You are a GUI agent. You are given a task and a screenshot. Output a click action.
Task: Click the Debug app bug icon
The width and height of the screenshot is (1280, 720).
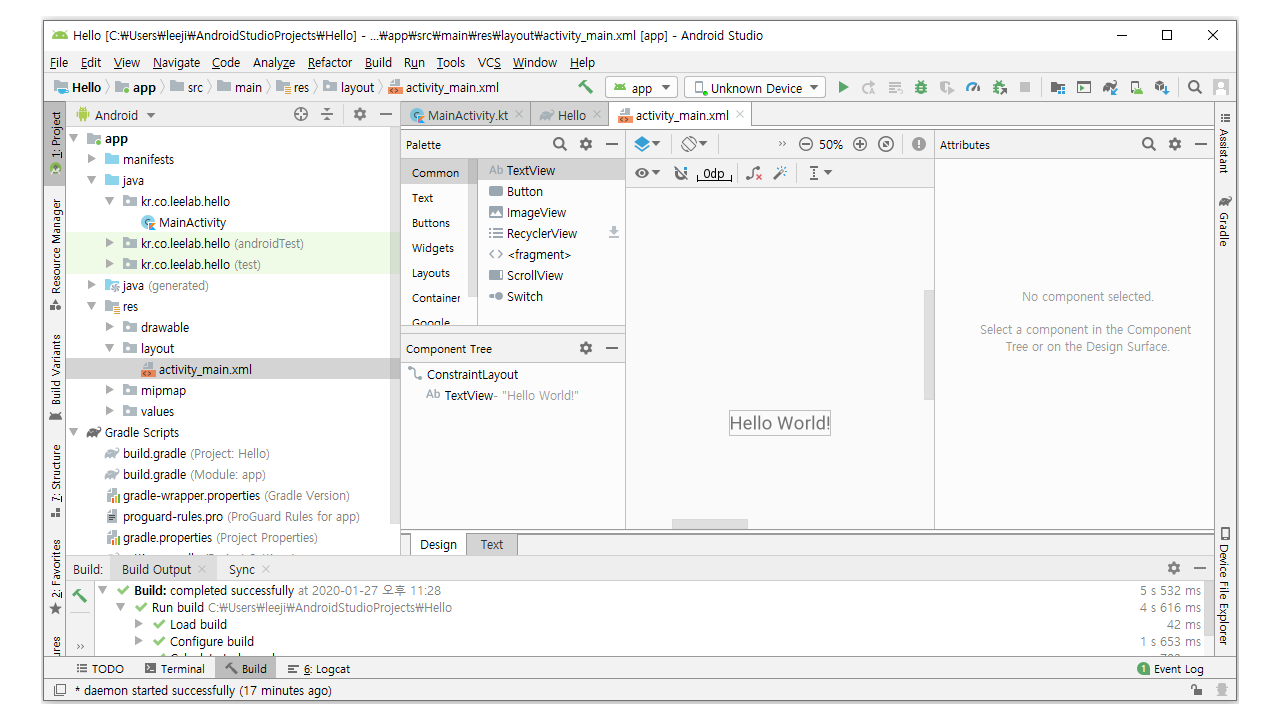click(921, 88)
